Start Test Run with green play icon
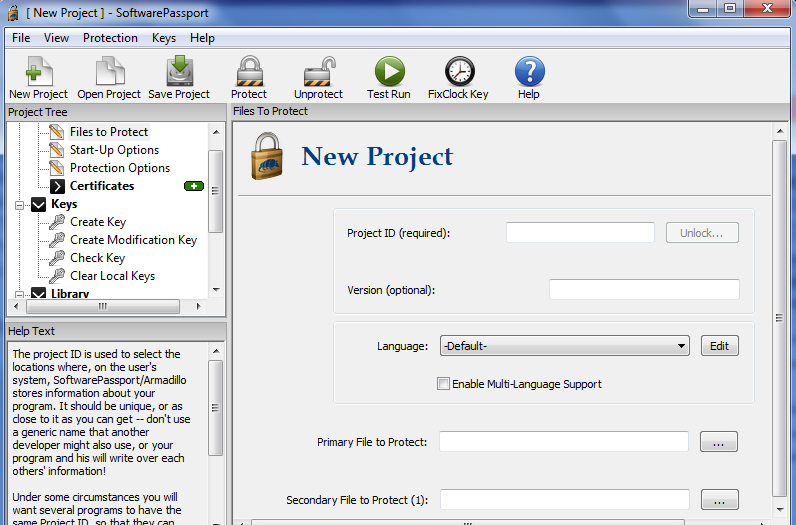The height and width of the screenshot is (525, 796). pos(390,71)
